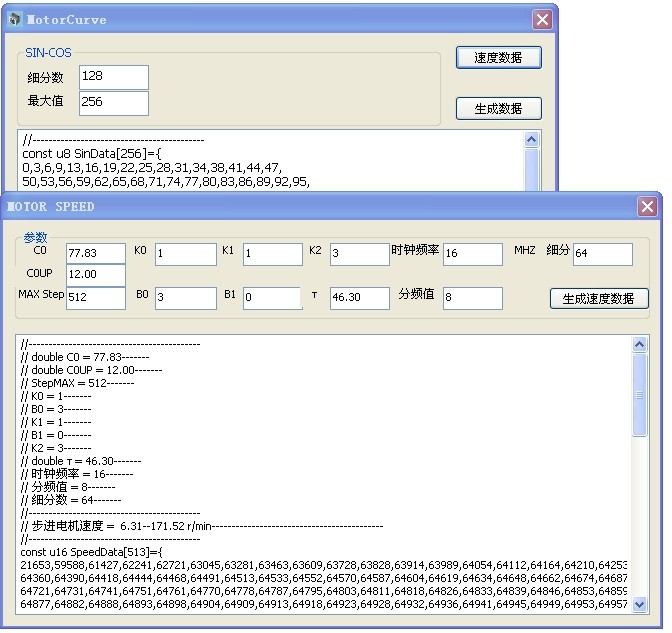The height and width of the screenshot is (633, 672).
Task: Click the 细分数 input field showing 128
Action: pyautogui.click(x=114, y=77)
